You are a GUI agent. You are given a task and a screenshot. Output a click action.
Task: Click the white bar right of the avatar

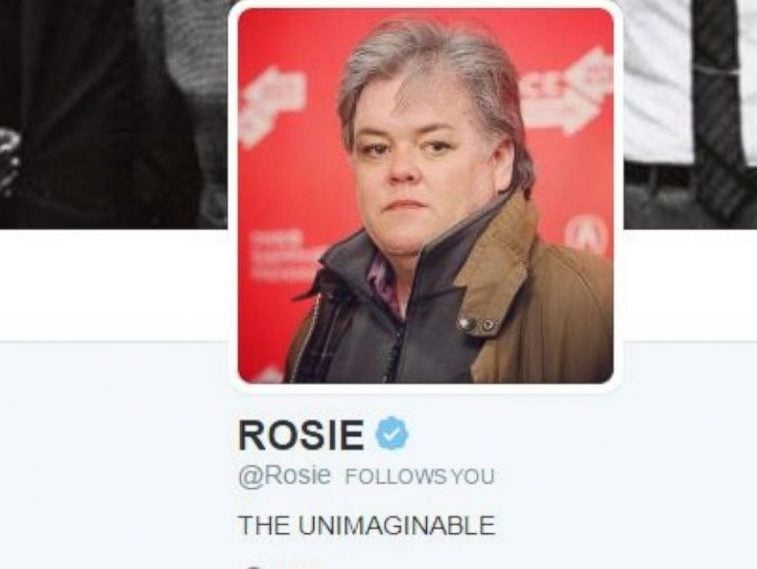[690, 285]
